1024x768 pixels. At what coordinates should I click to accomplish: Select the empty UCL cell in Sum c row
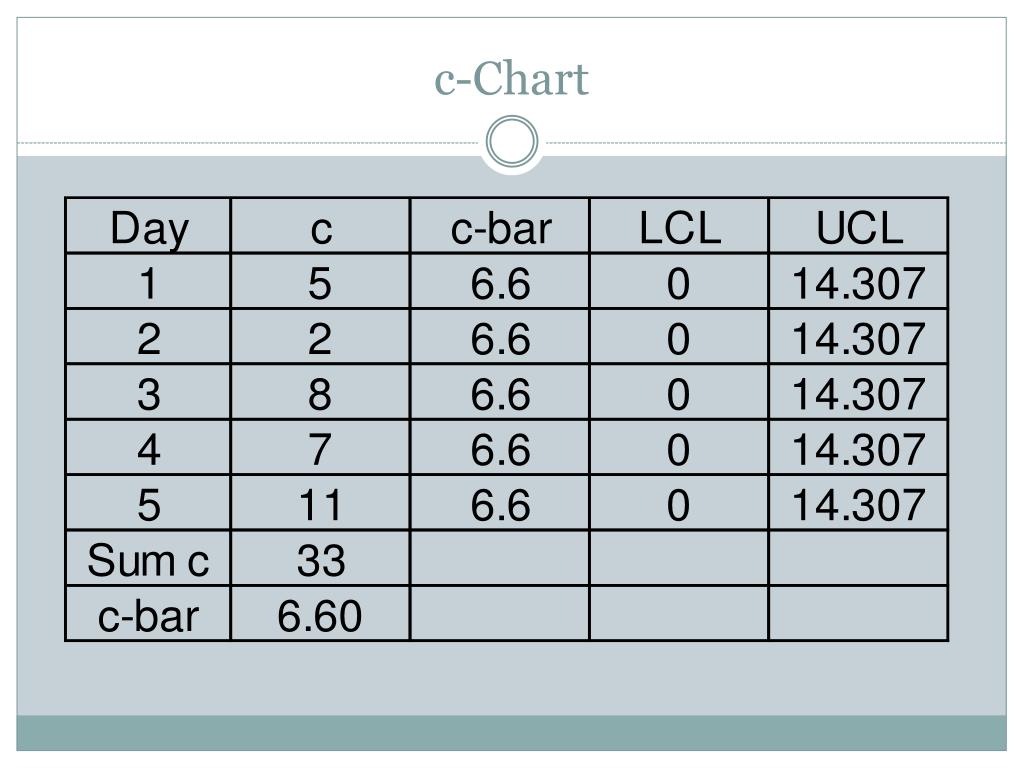coord(859,558)
